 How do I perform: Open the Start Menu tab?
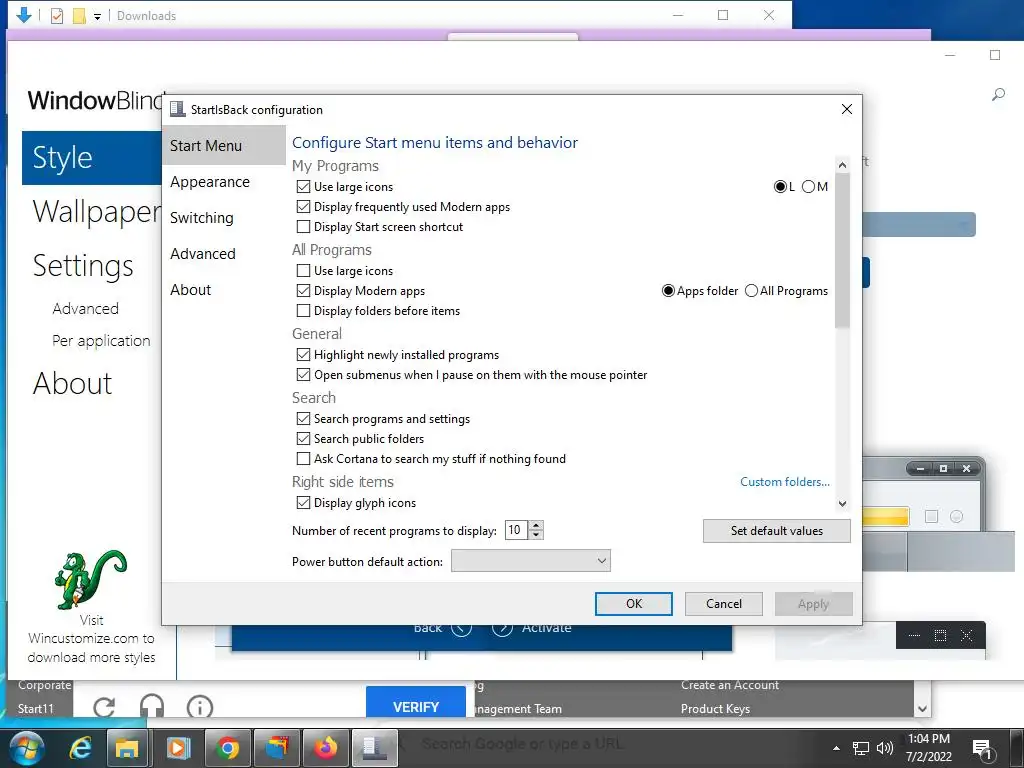(223, 146)
